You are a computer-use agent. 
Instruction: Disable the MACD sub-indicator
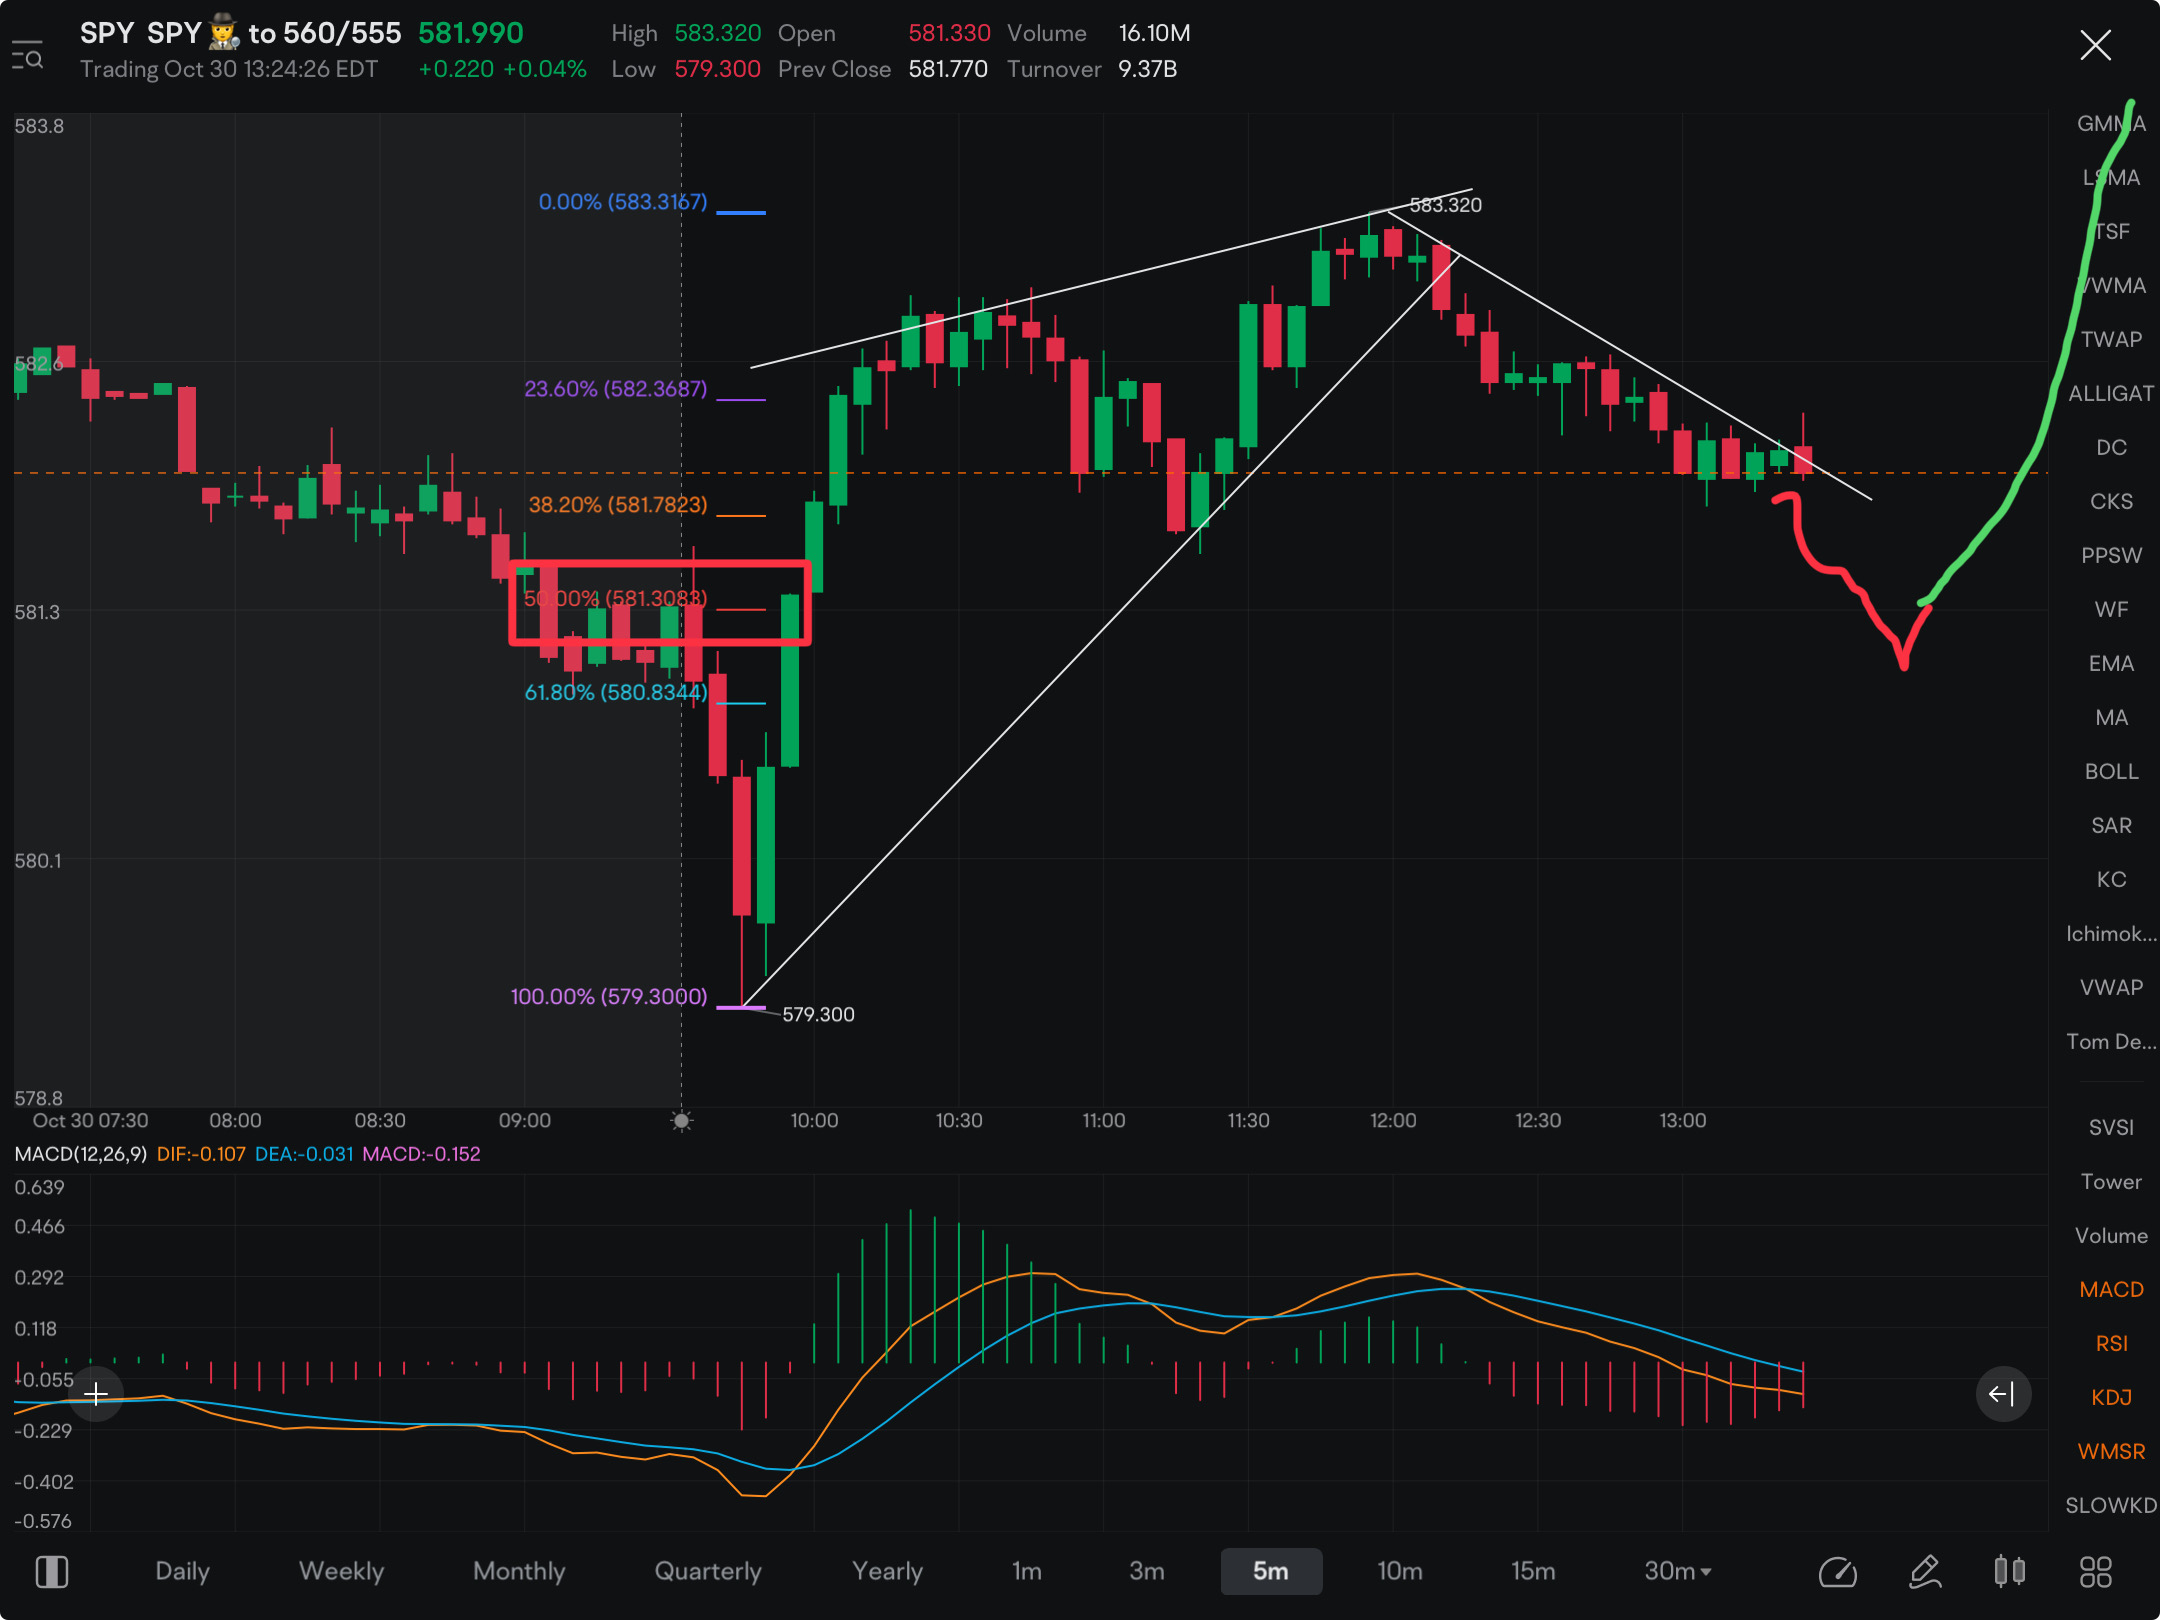coord(2111,1290)
